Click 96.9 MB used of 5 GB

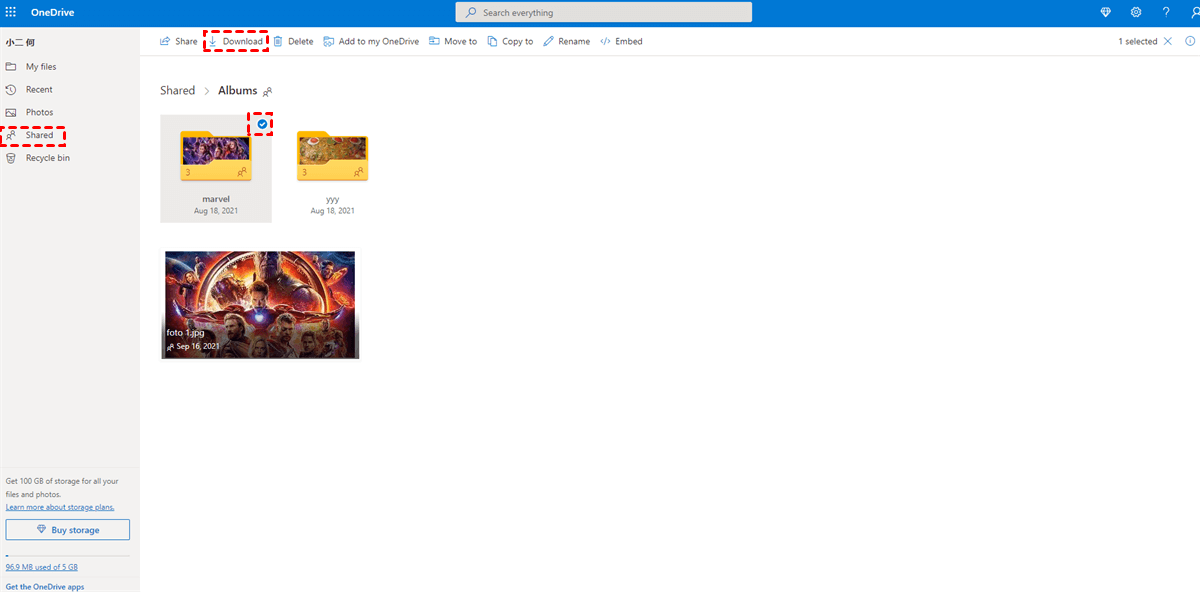[42, 567]
